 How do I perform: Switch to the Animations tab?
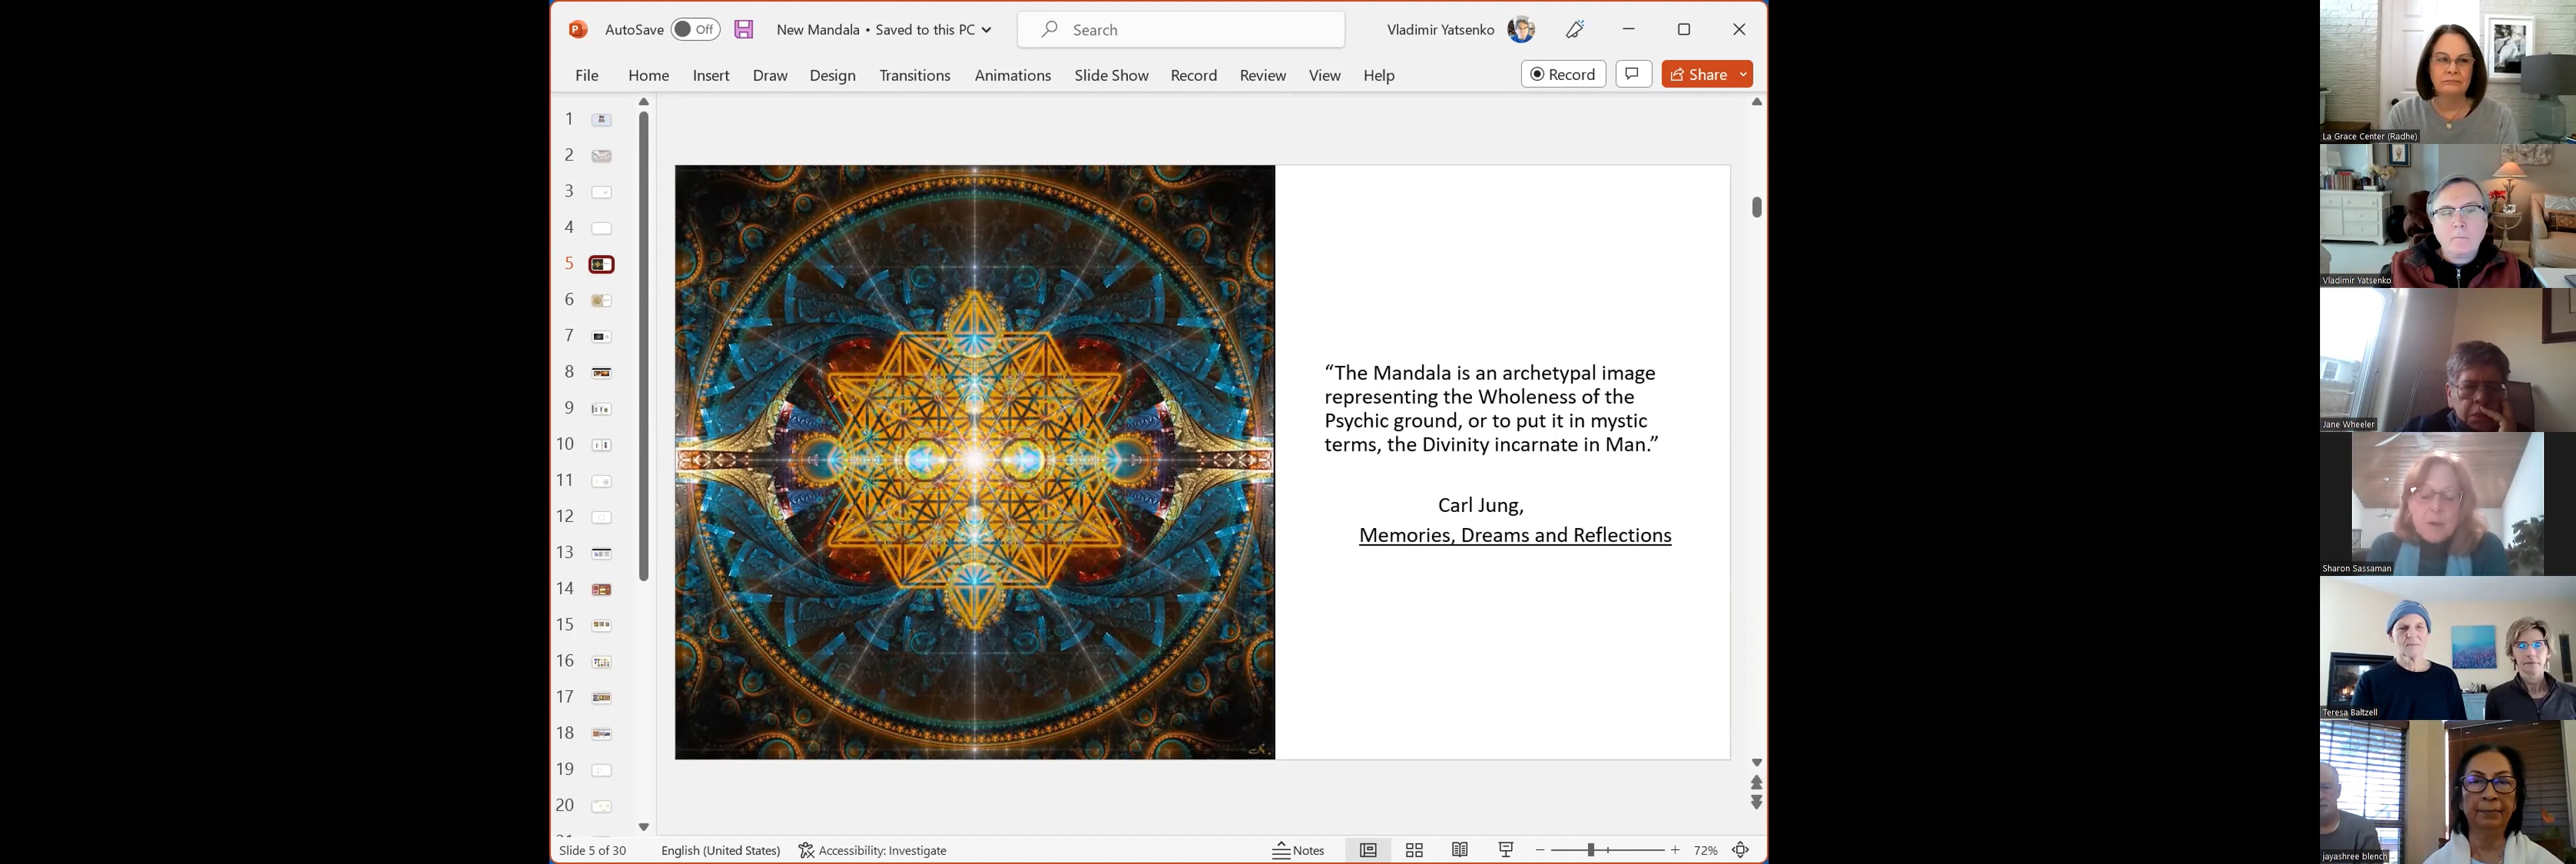pos(1012,75)
